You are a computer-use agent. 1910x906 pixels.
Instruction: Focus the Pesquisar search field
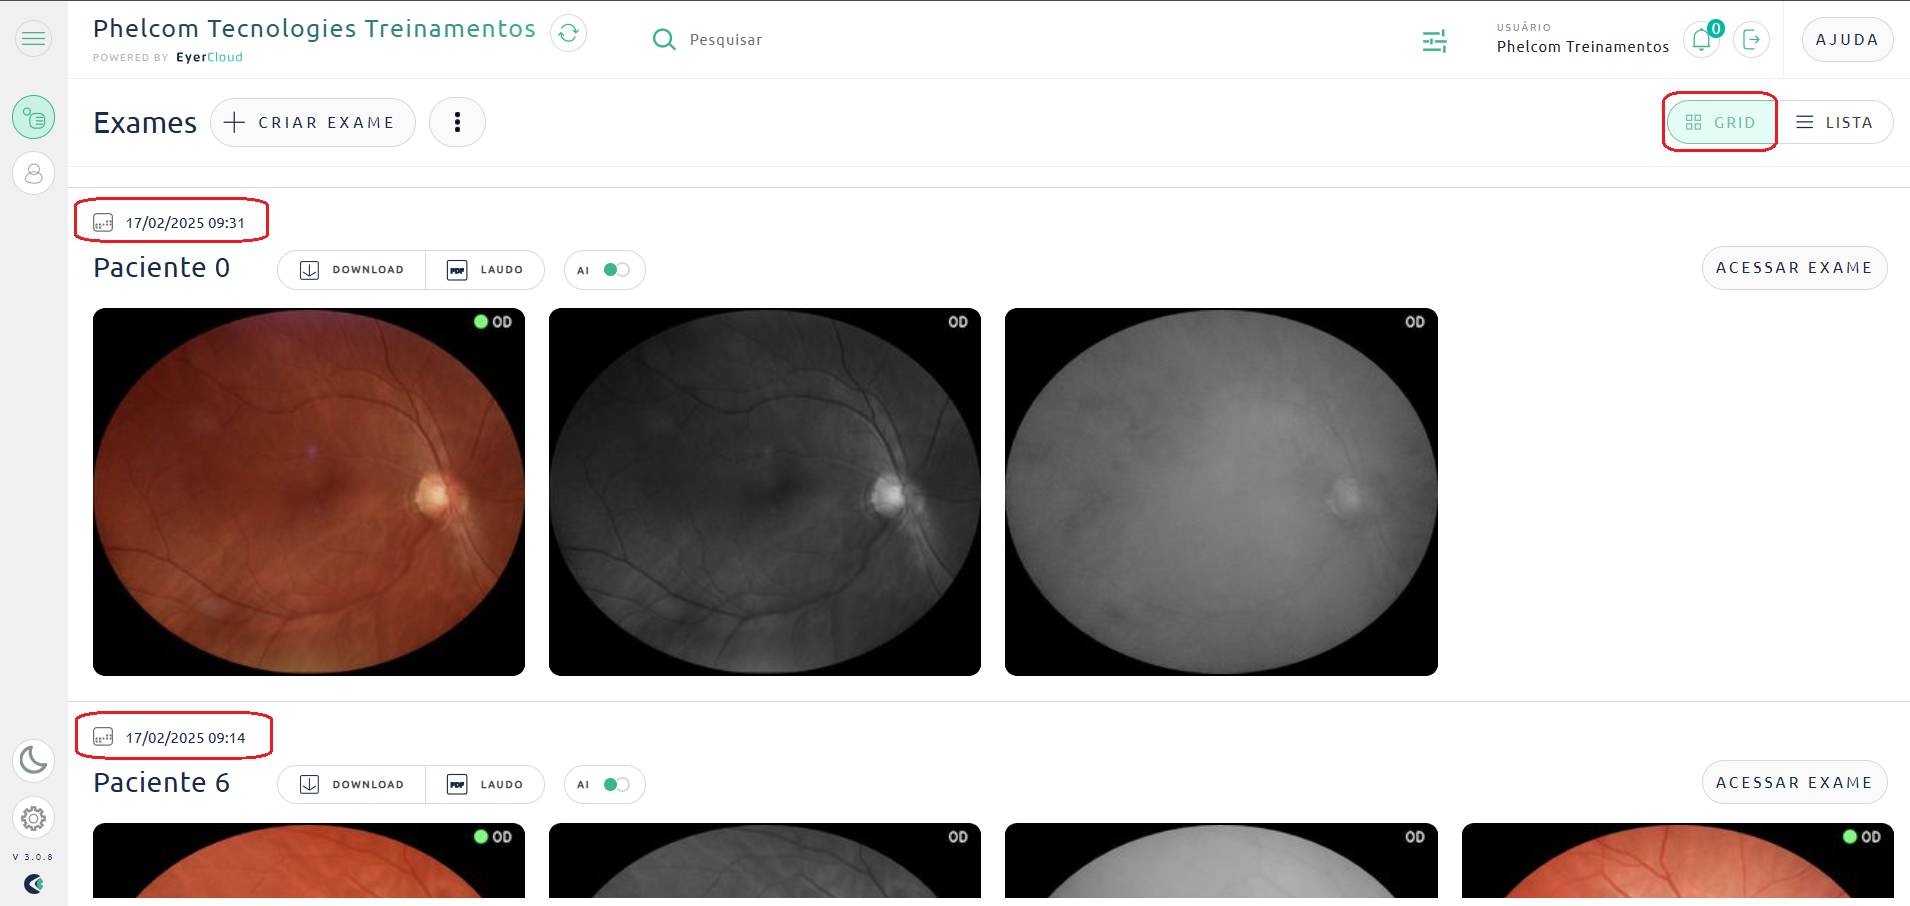[726, 40]
